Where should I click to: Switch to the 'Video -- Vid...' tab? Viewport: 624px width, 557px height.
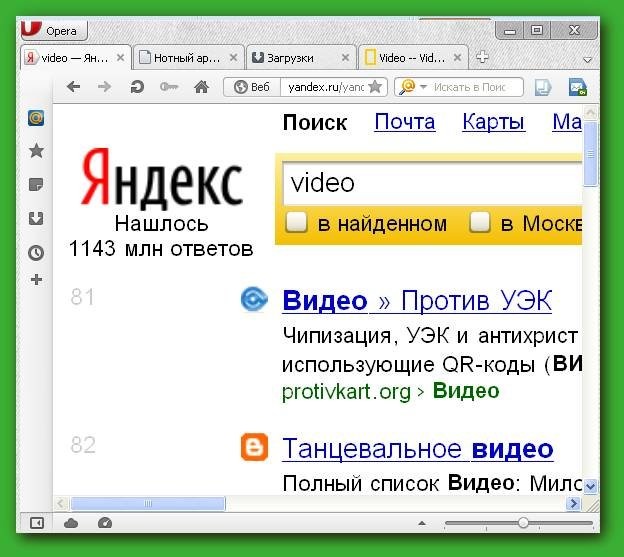pos(413,58)
